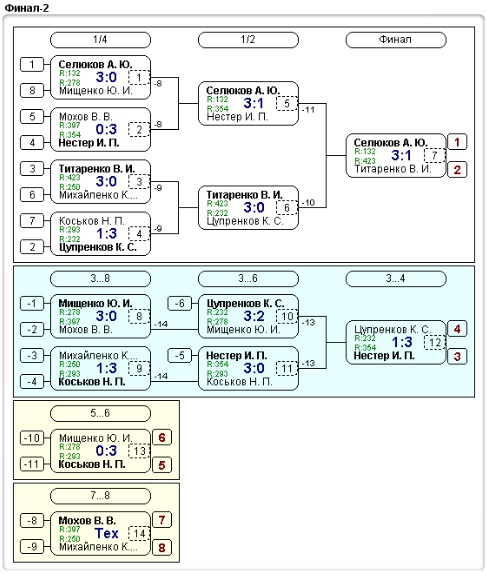Viewport: 486px width, 574px height.
Task: Select loser slot box -6
Action: pos(179,303)
